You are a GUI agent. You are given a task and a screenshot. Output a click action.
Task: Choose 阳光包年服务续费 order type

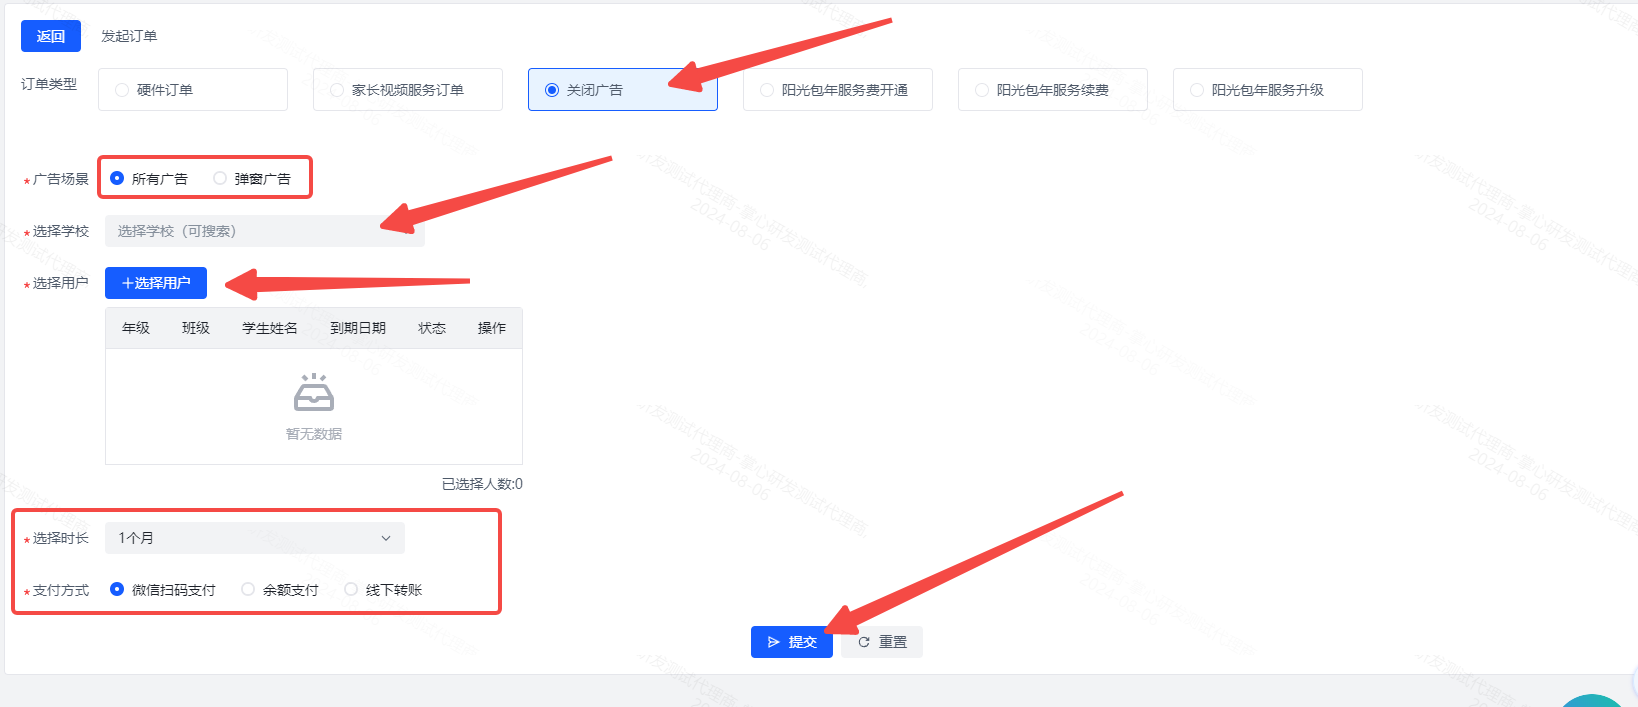click(1052, 90)
